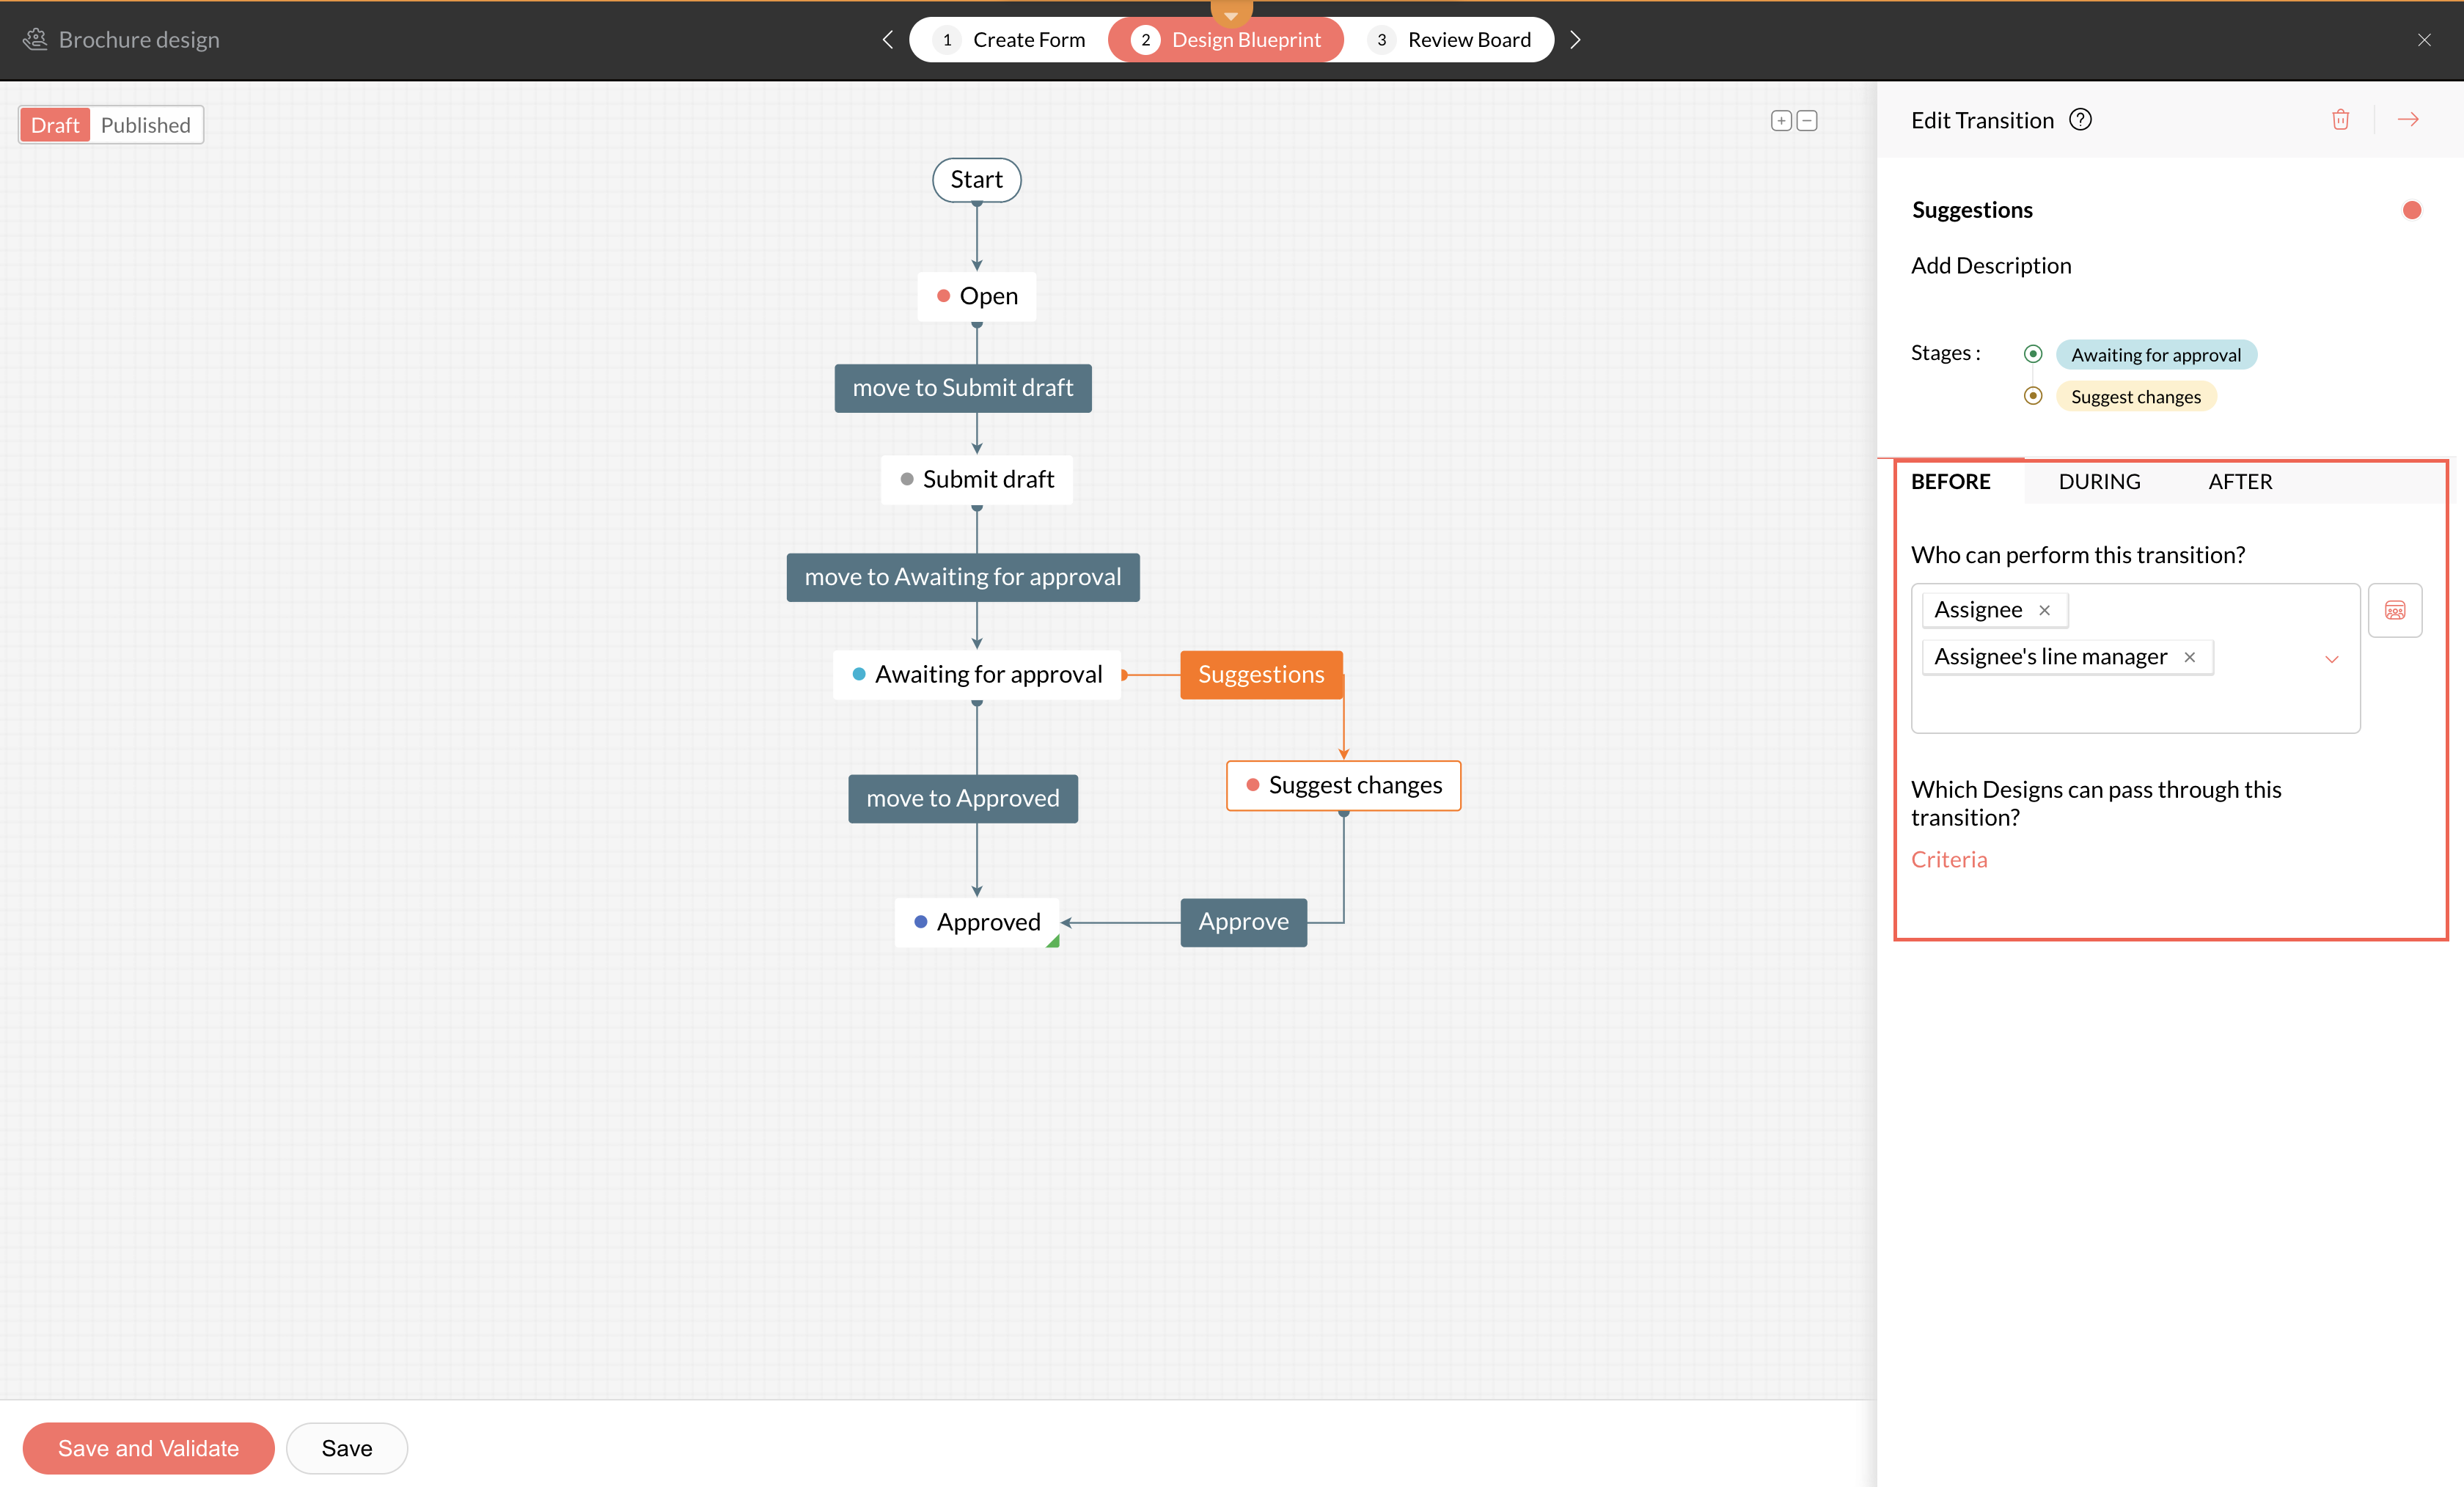Click the zoom in plus icon
The width and height of the screenshot is (2464, 1487).
pyautogui.click(x=1780, y=121)
